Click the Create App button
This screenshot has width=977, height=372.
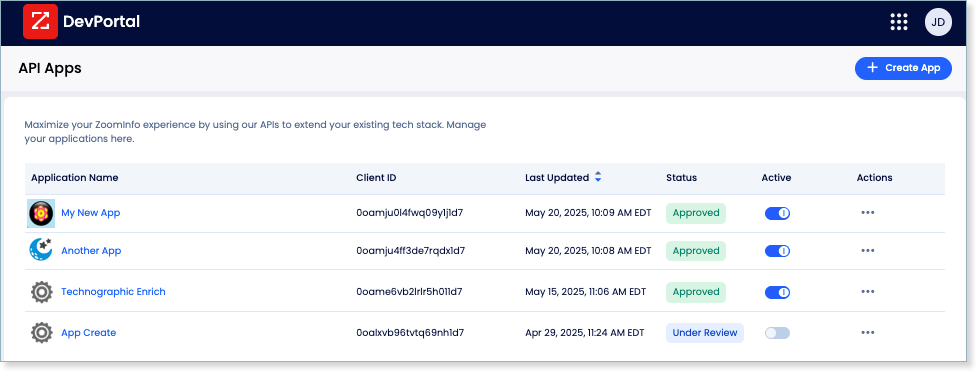(903, 68)
